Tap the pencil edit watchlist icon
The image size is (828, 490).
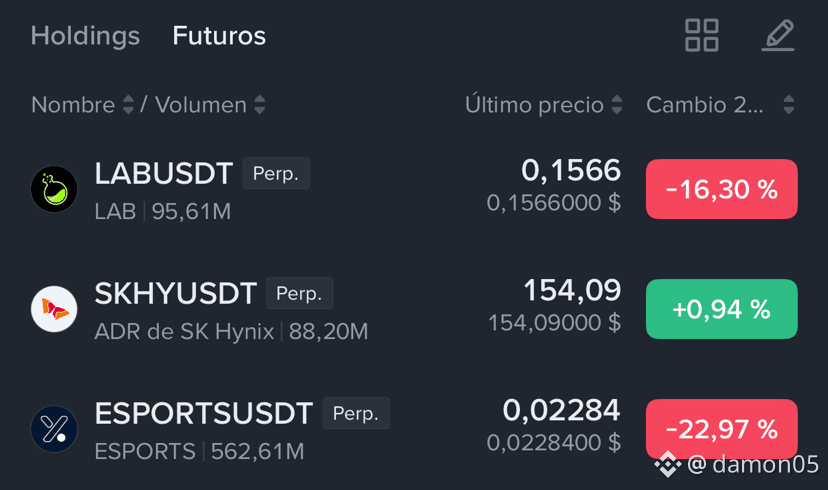coord(778,35)
